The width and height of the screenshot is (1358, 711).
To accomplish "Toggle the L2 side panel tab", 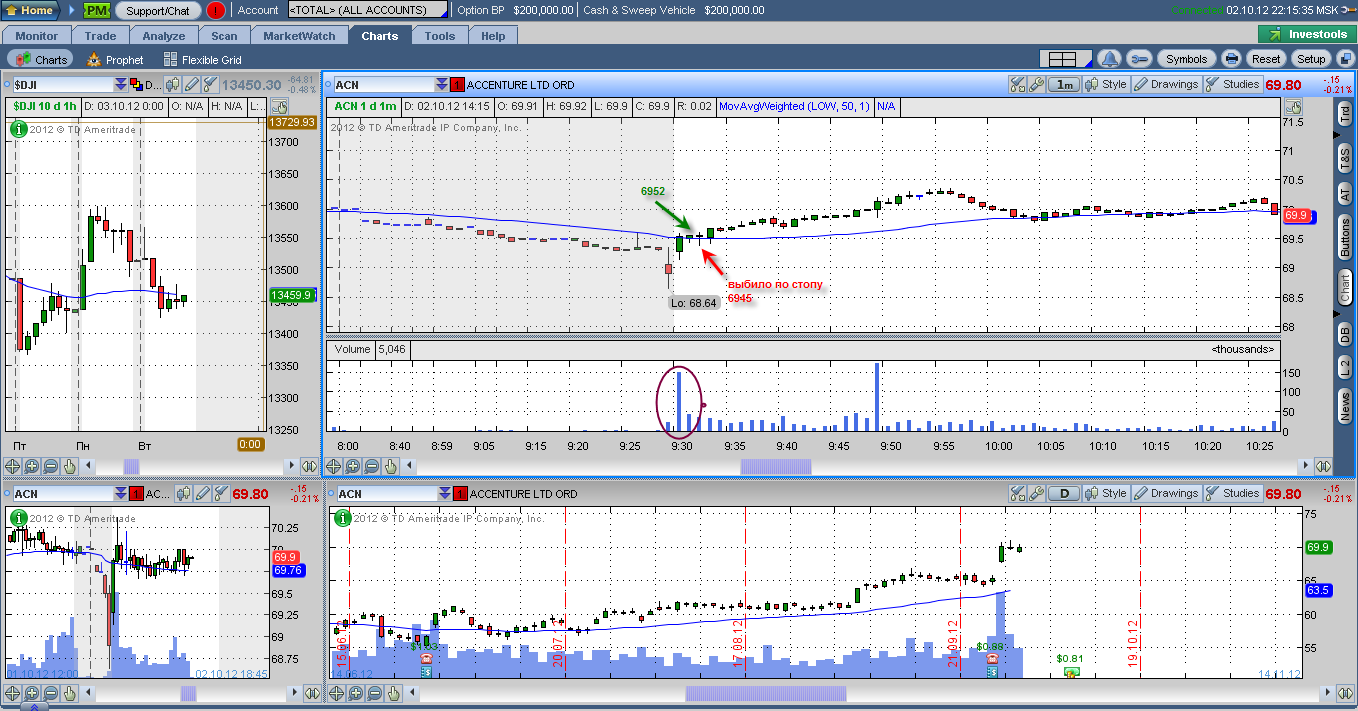I will (x=1345, y=367).
